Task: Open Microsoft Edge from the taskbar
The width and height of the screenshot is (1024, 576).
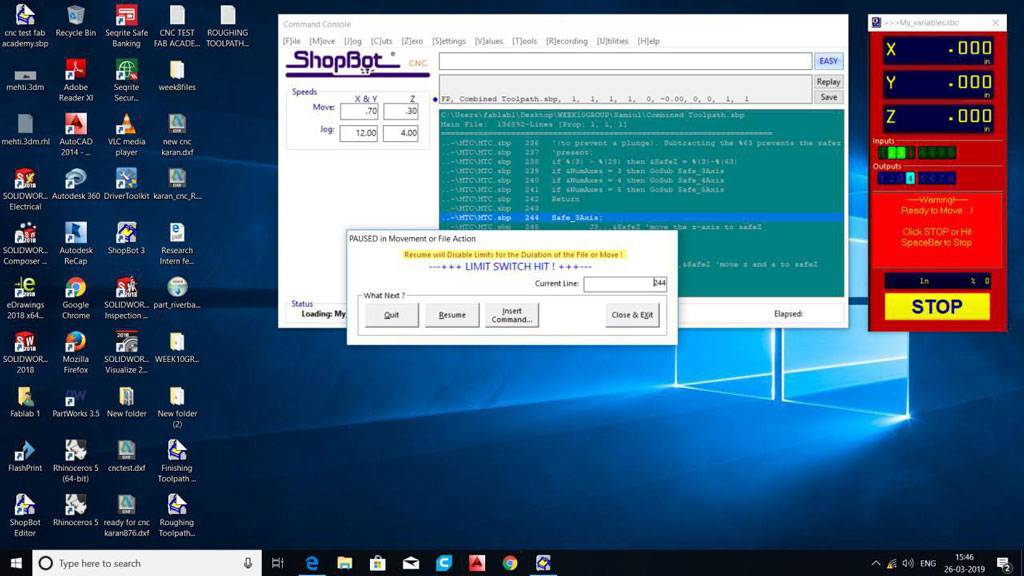Action: pyautogui.click(x=312, y=563)
